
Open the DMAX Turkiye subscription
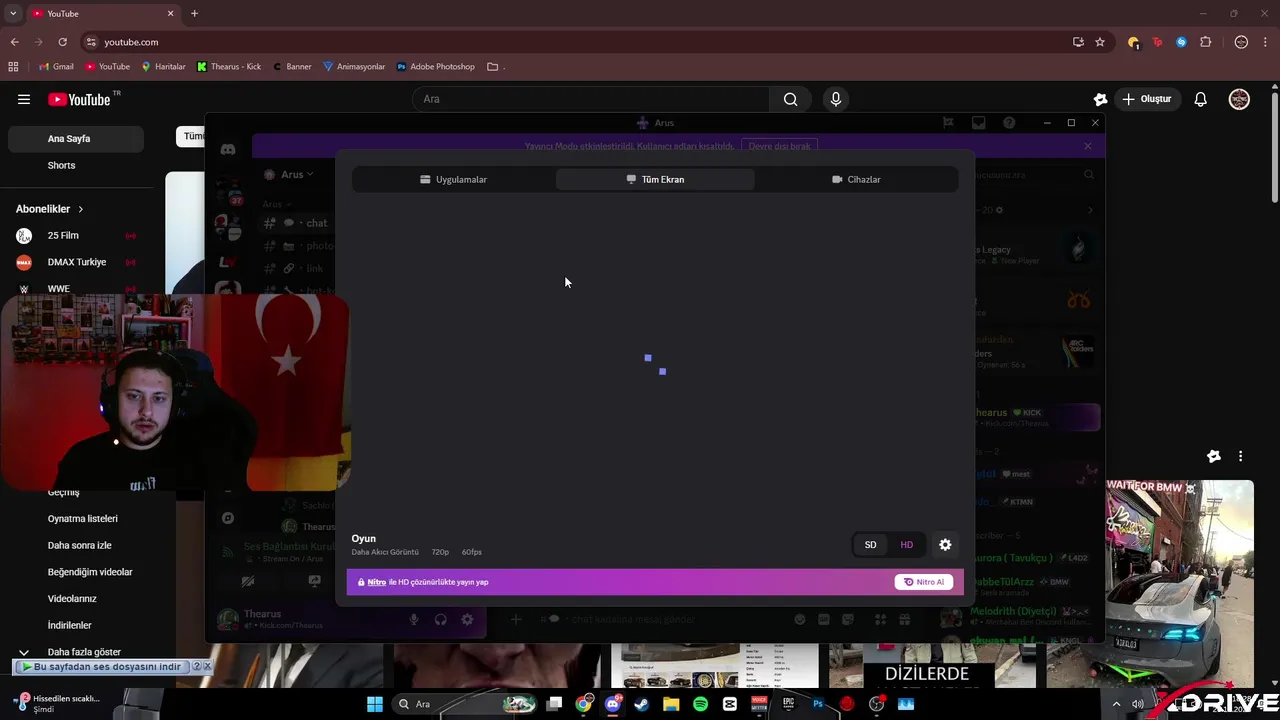pyautogui.click(x=76, y=262)
